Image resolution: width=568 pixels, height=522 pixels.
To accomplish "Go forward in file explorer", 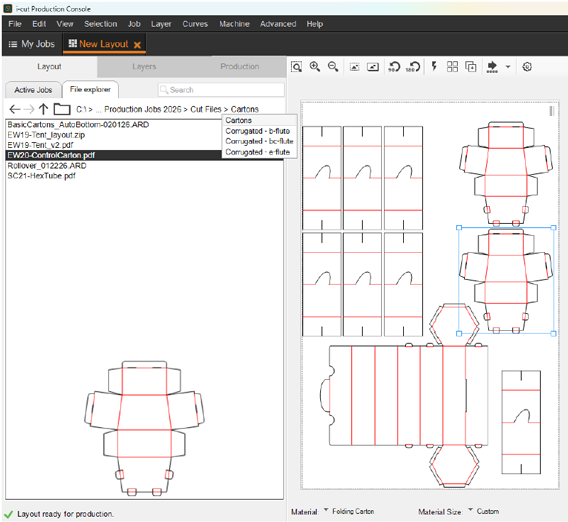I will click(29, 109).
